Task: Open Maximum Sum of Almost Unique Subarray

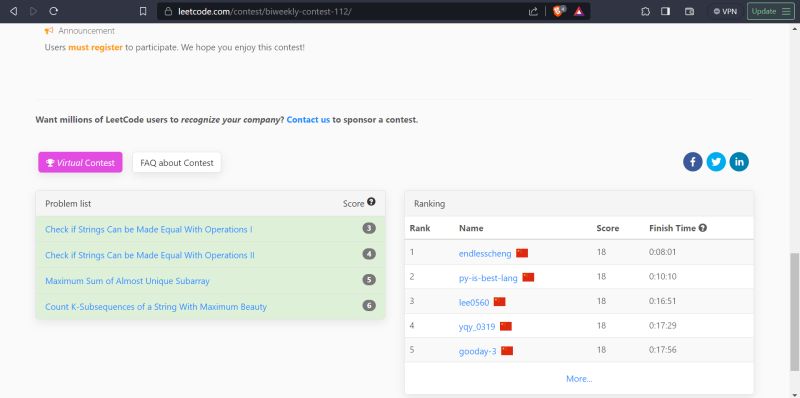Action: [128, 281]
